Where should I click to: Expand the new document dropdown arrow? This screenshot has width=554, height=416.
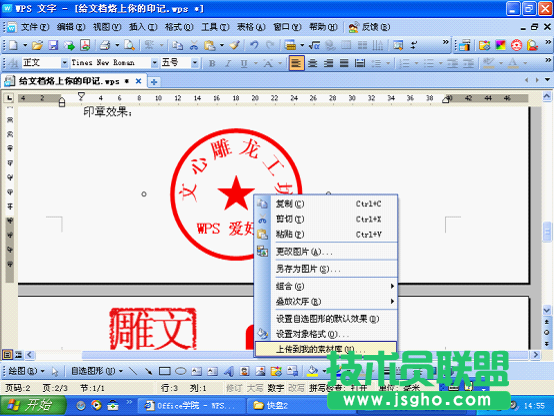point(25,45)
